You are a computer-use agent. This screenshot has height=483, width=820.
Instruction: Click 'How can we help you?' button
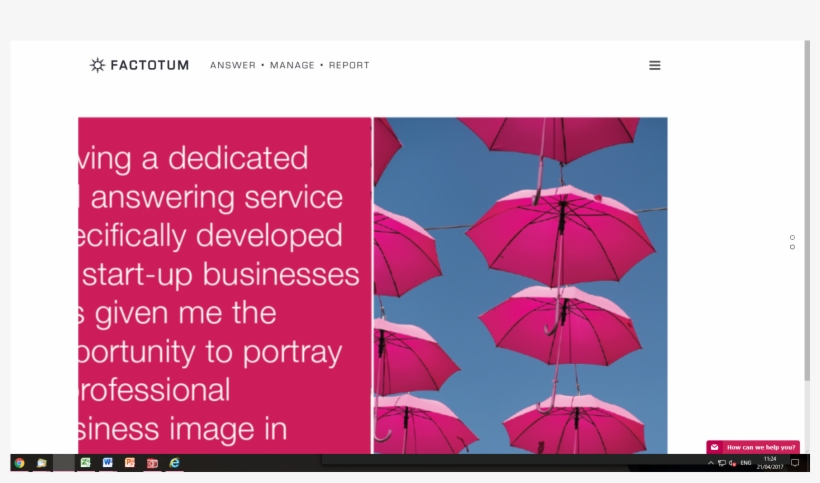click(760, 447)
